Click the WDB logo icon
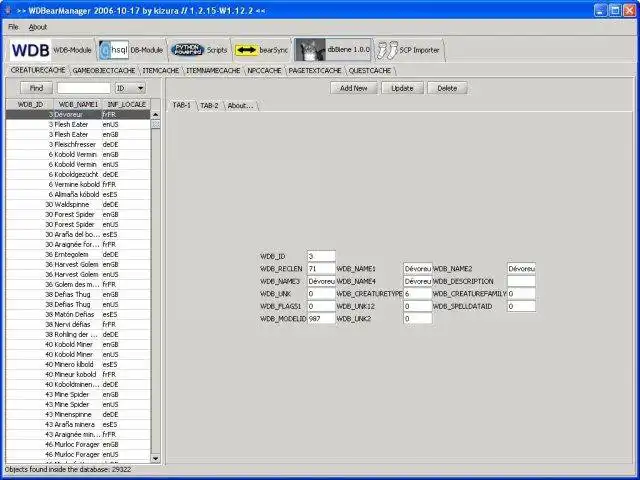640x480 pixels. click(30, 50)
